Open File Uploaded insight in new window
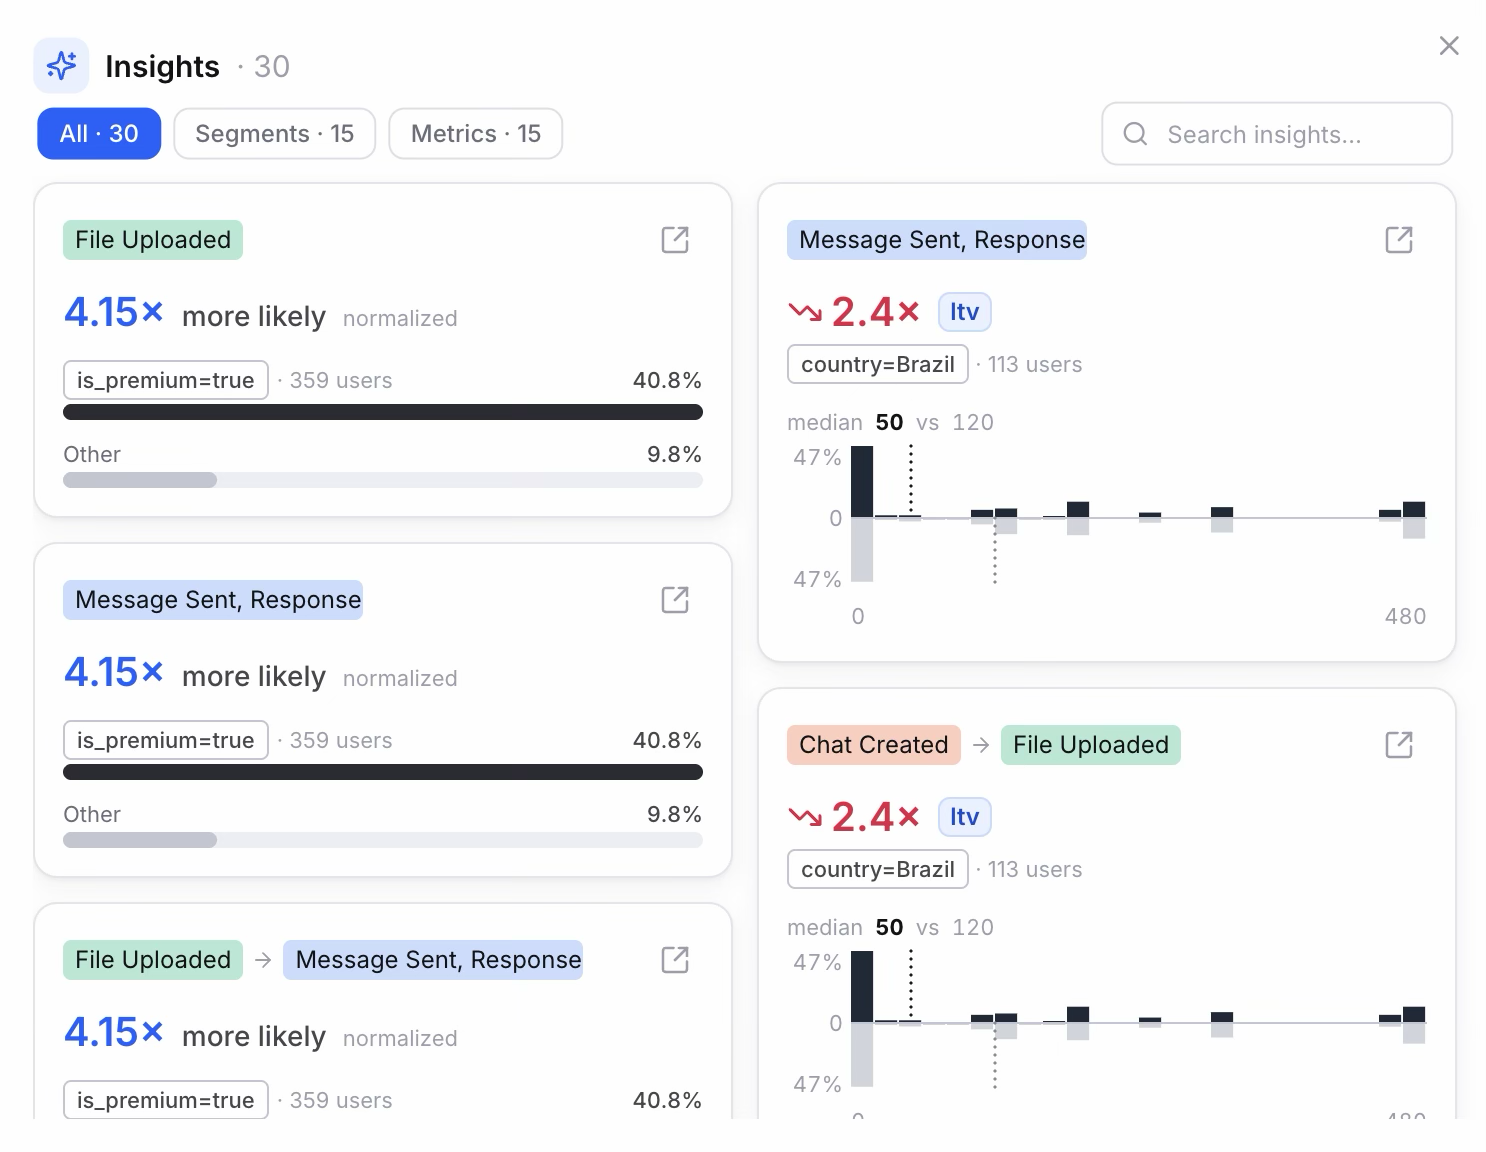Image resolution: width=1486 pixels, height=1152 pixels. (x=675, y=240)
